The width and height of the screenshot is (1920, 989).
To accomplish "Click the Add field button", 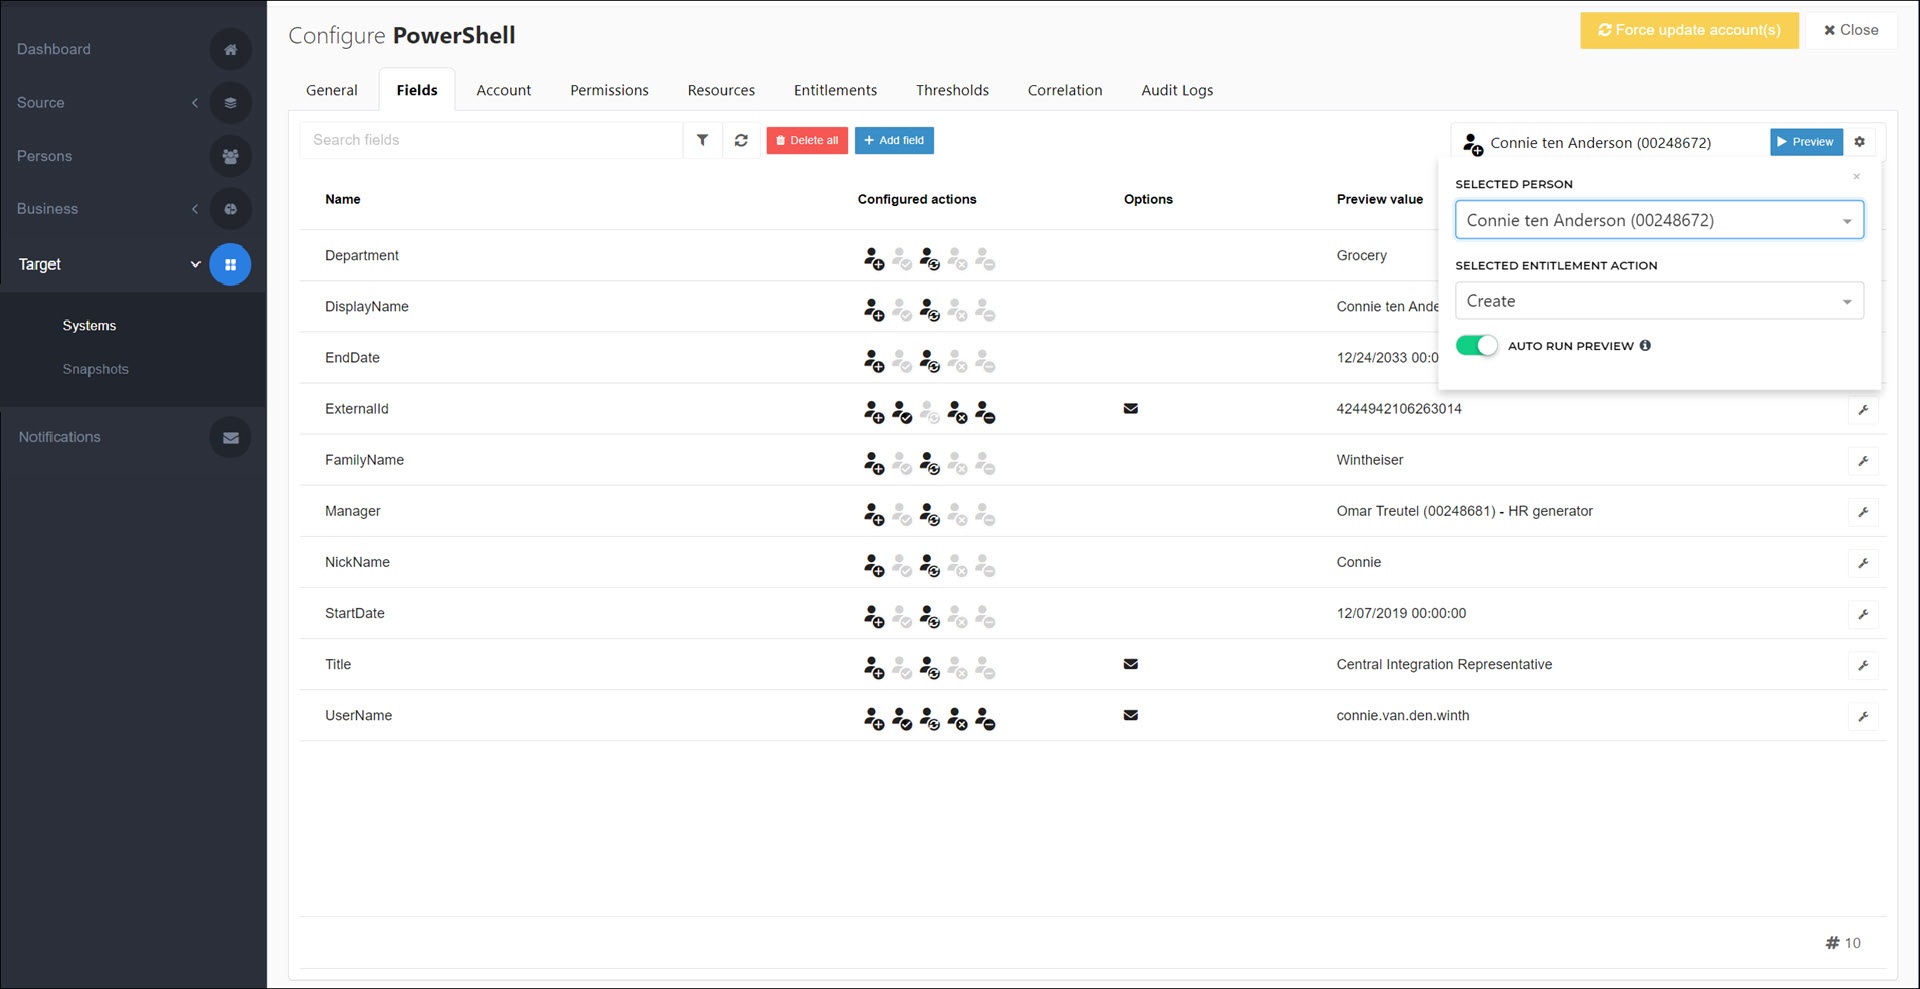I will (894, 140).
